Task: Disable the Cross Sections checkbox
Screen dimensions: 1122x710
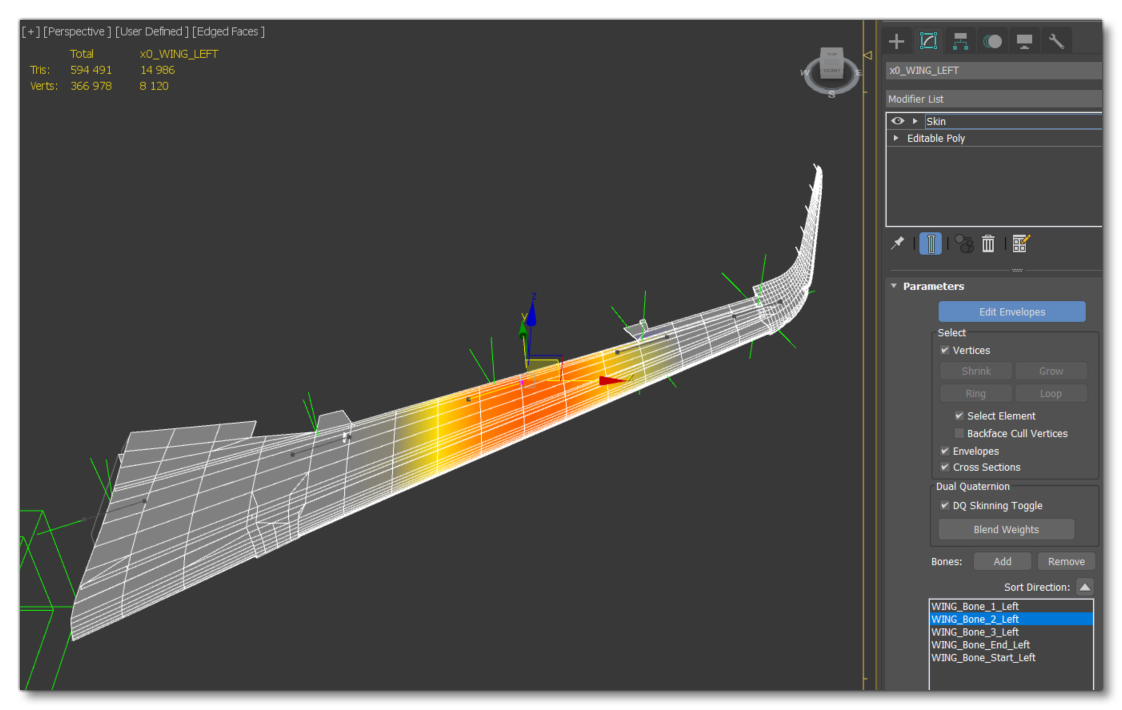Action: [945, 468]
